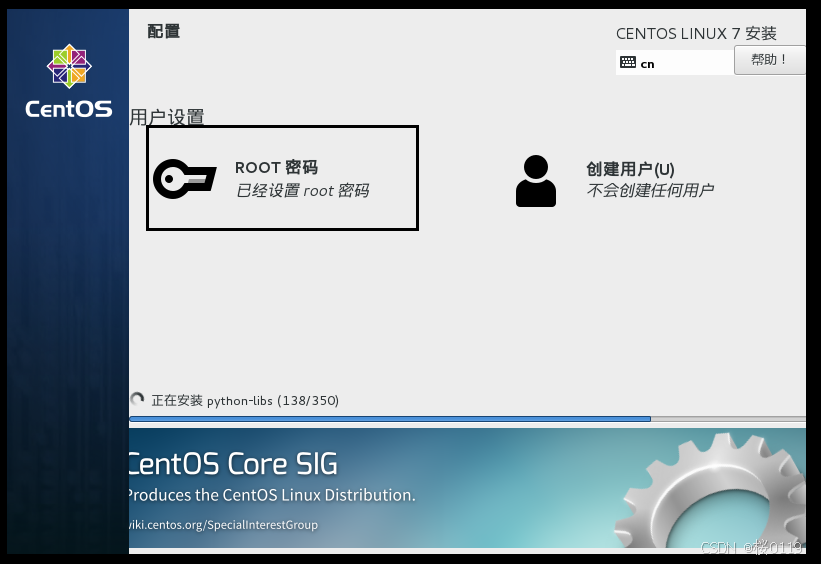Click the 配置 page title

coord(163,31)
